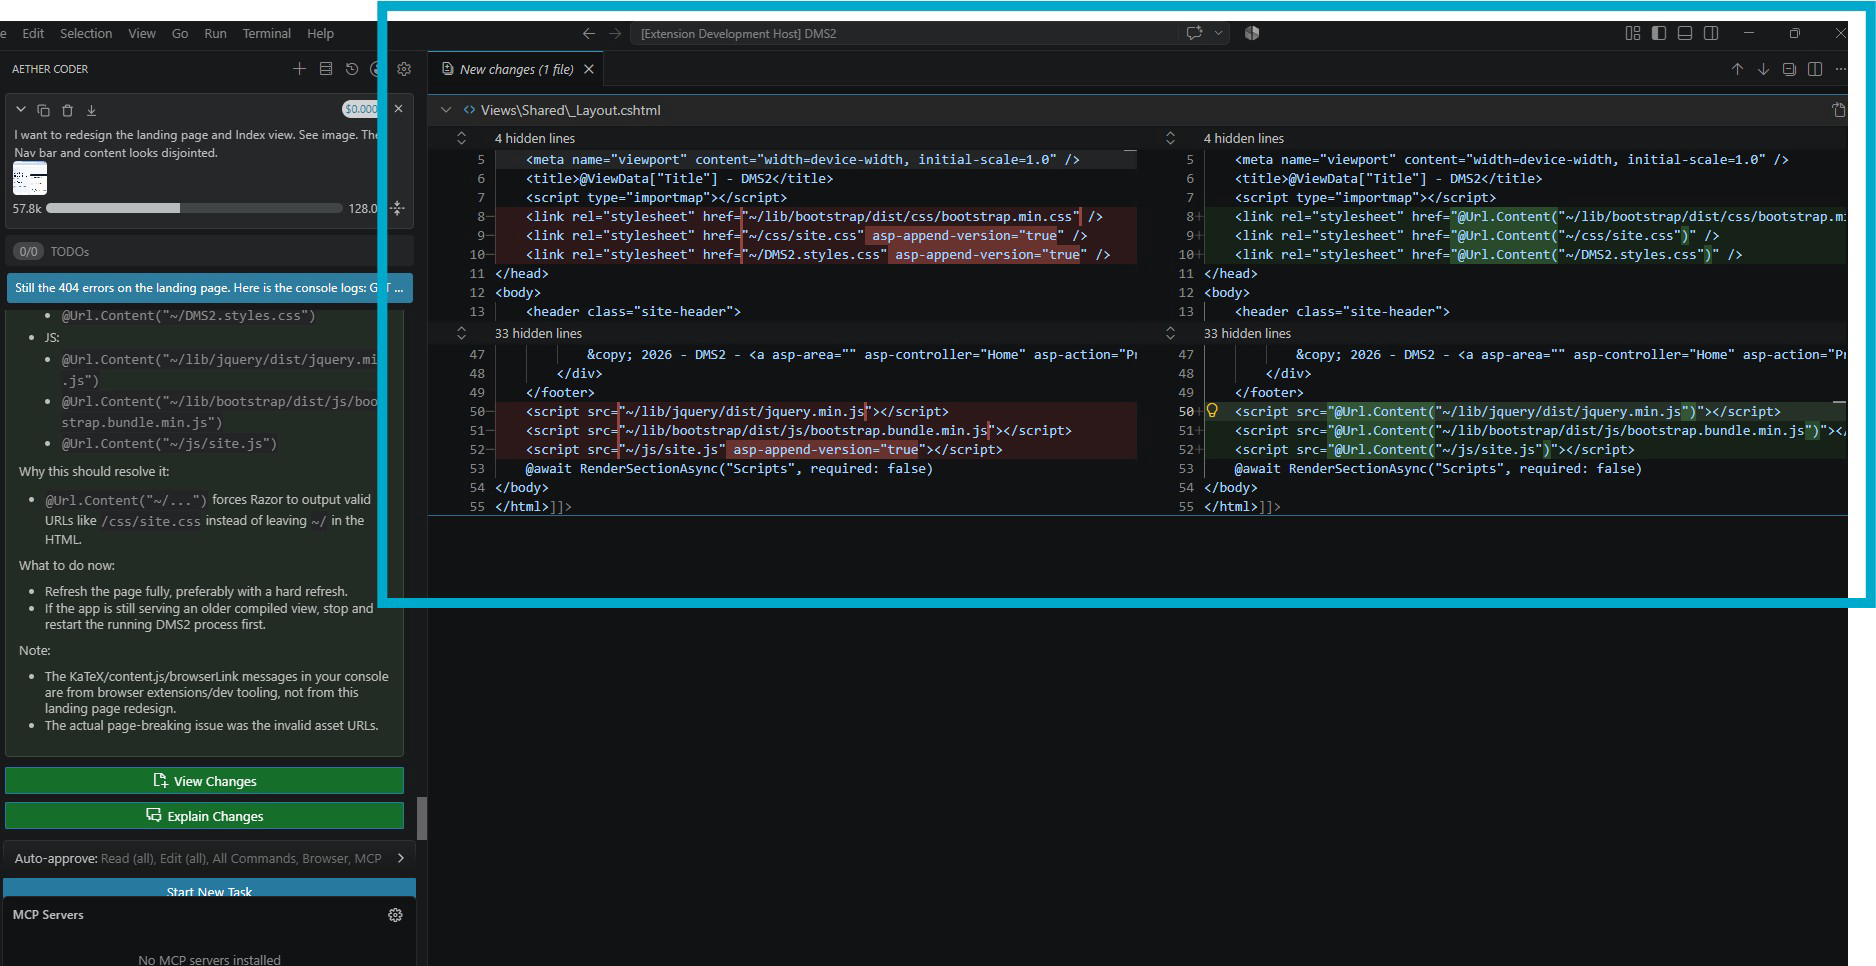Open the Go menu

point(180,33)
